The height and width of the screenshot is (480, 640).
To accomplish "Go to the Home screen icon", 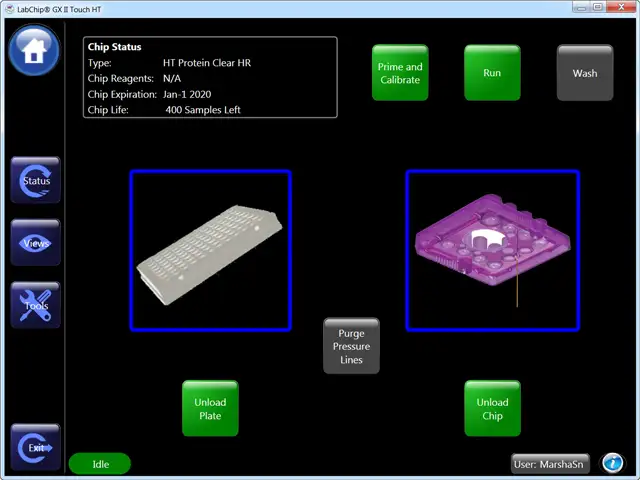I will click(x=34, y=51).
